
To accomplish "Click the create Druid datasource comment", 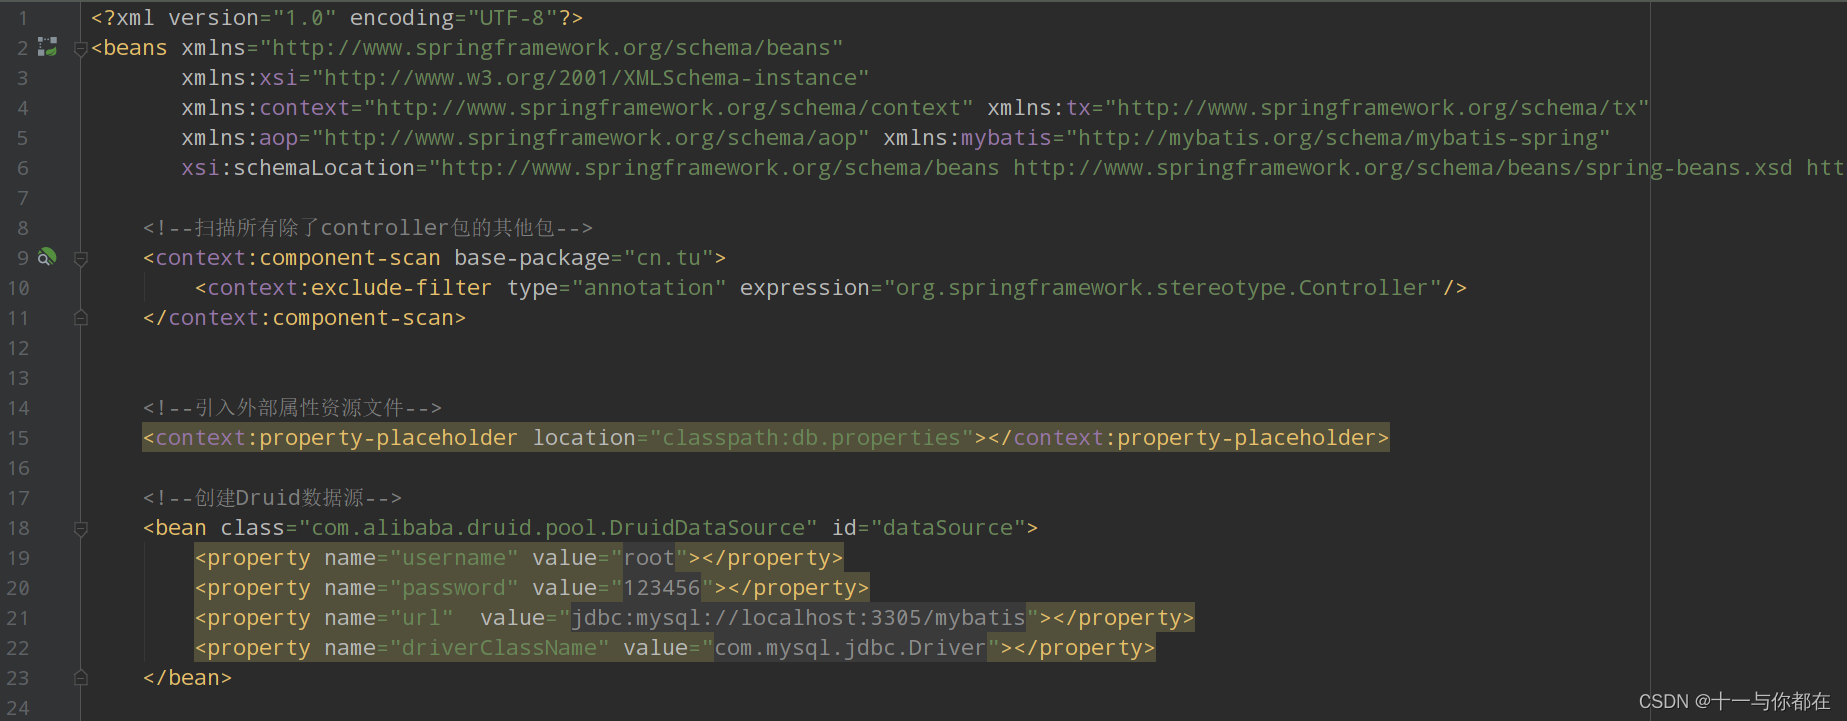I will 272,498.
